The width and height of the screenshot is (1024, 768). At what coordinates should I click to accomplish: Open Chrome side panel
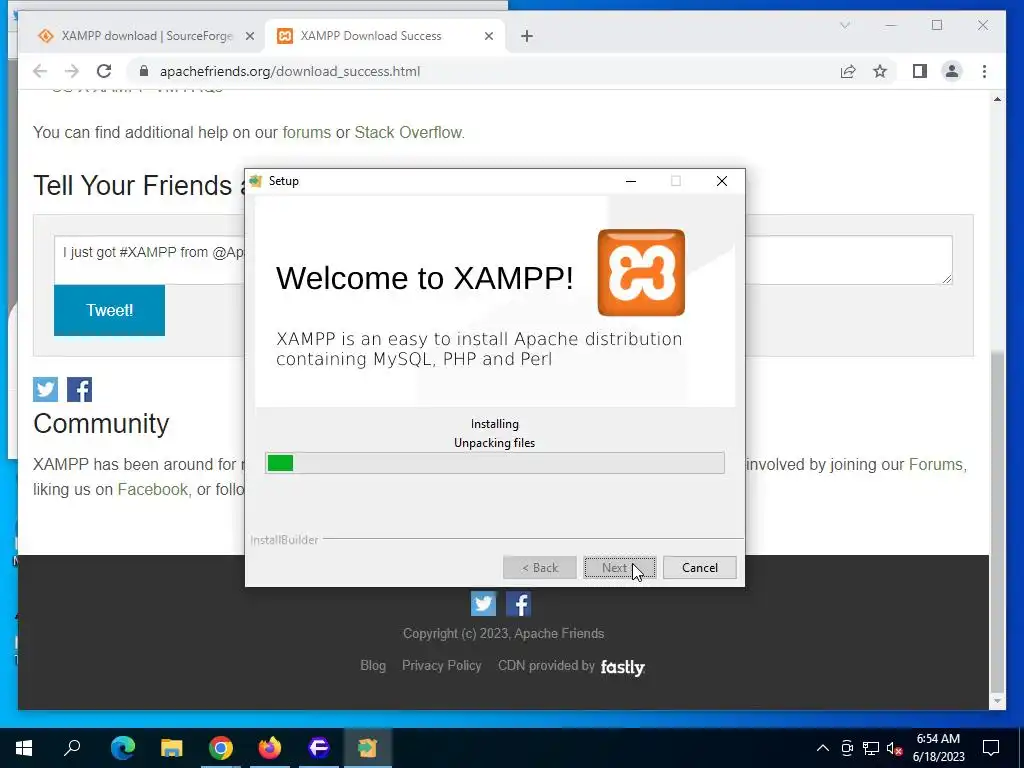coord(920,71)
